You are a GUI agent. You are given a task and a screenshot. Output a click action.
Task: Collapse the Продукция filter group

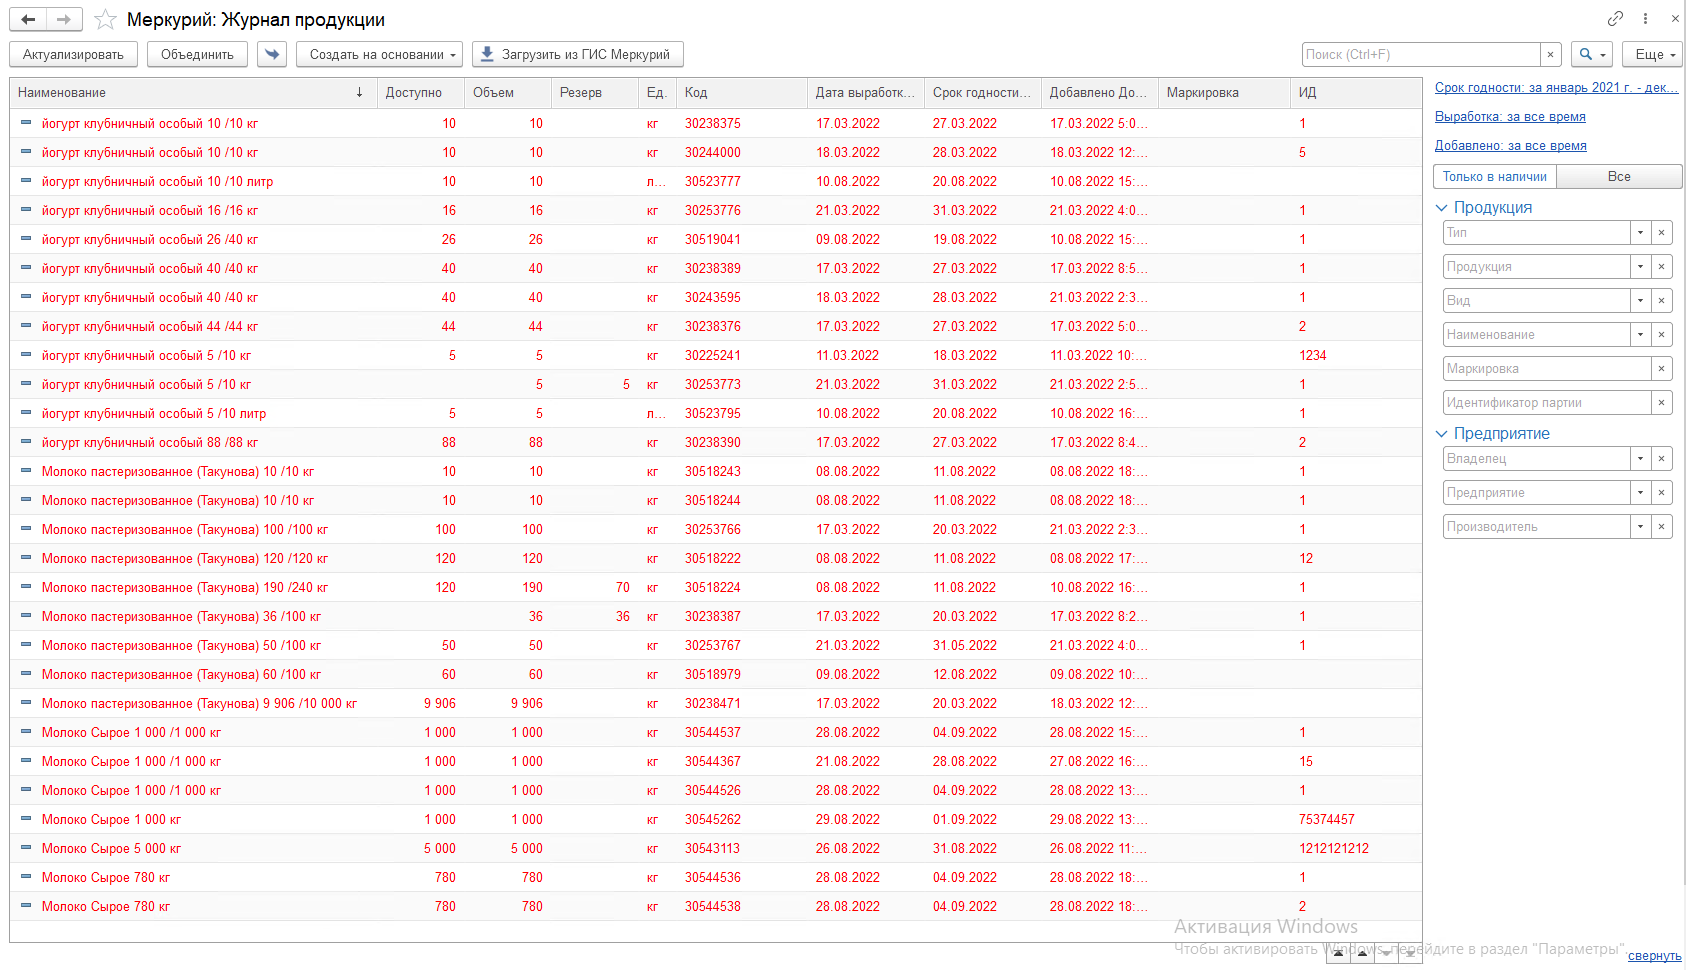click(1442, 208)
